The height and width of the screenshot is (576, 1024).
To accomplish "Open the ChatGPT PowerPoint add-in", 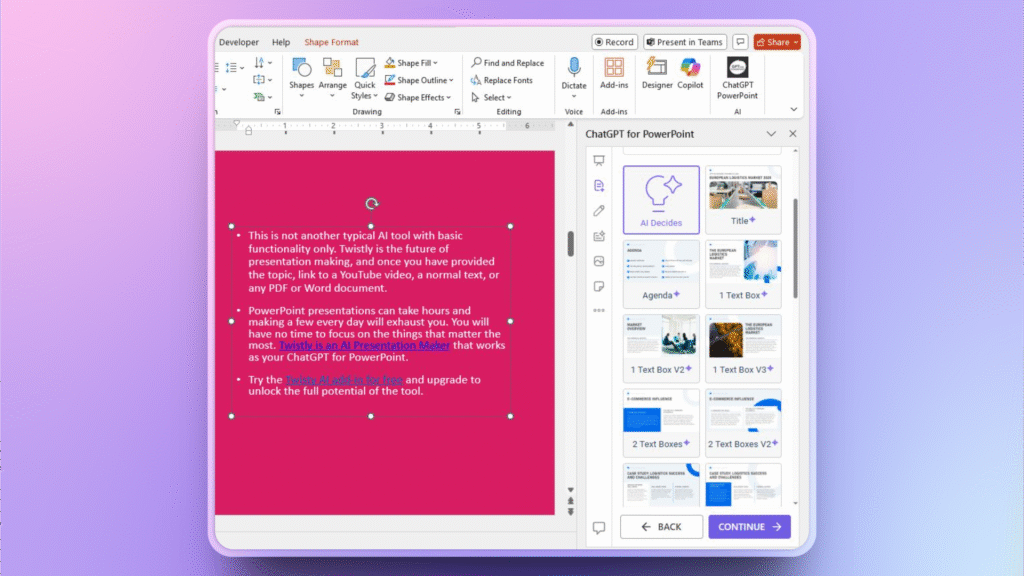I will tap(737, 75).
